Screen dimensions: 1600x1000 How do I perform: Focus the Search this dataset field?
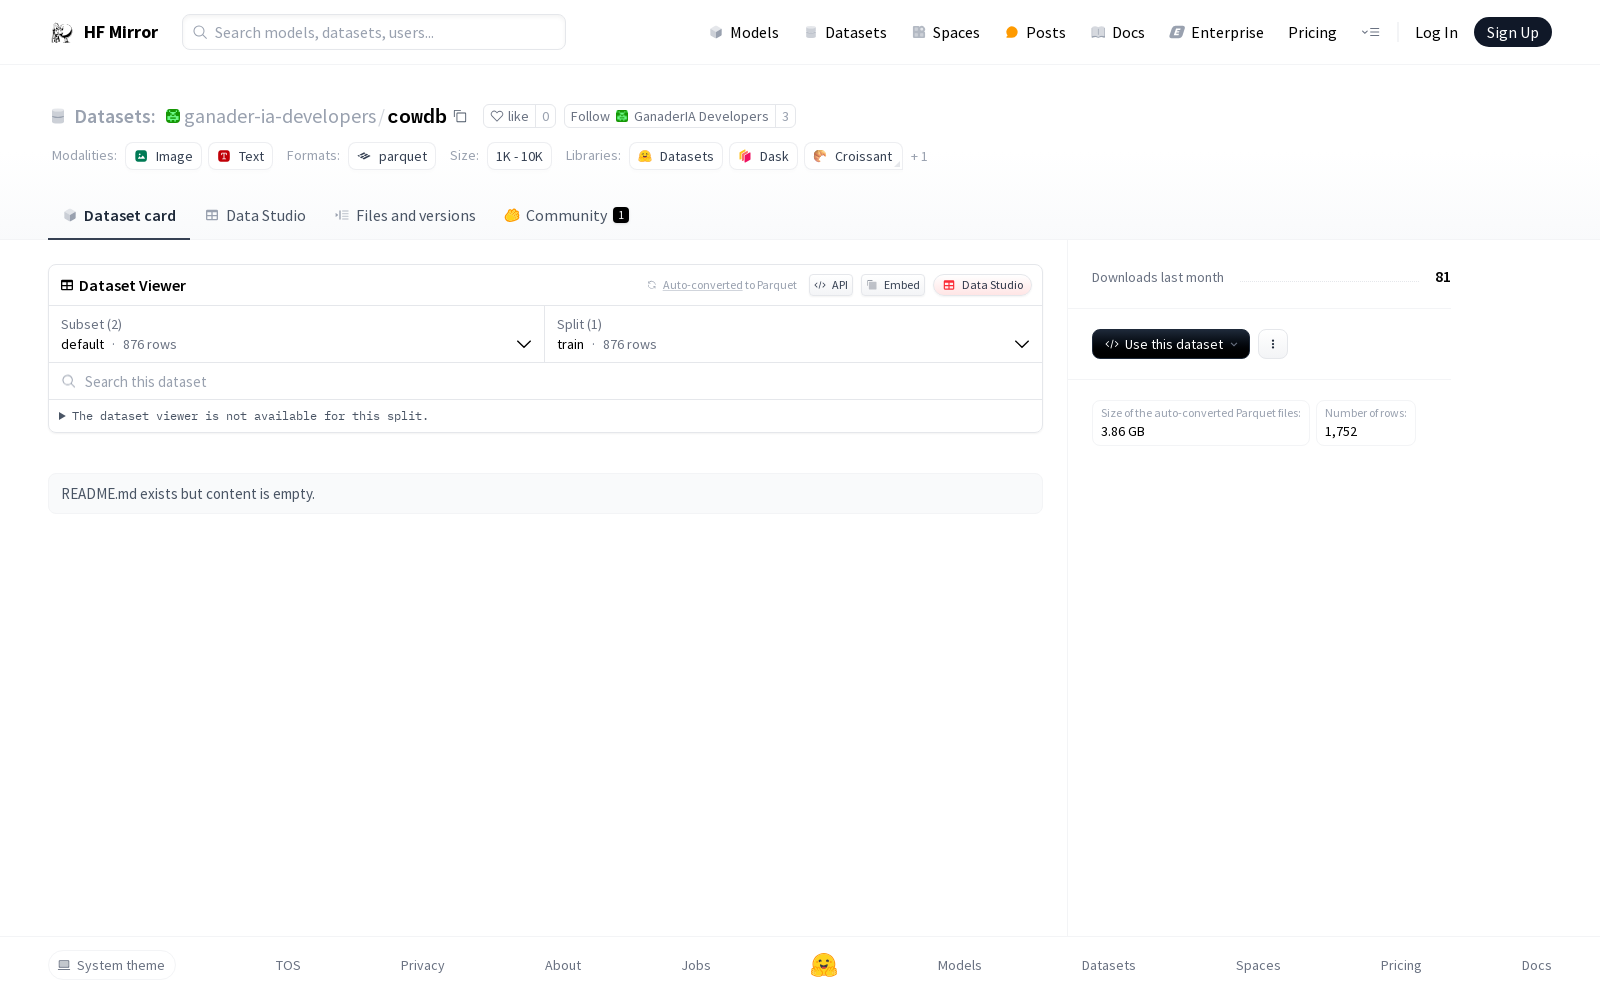point(545,381)
